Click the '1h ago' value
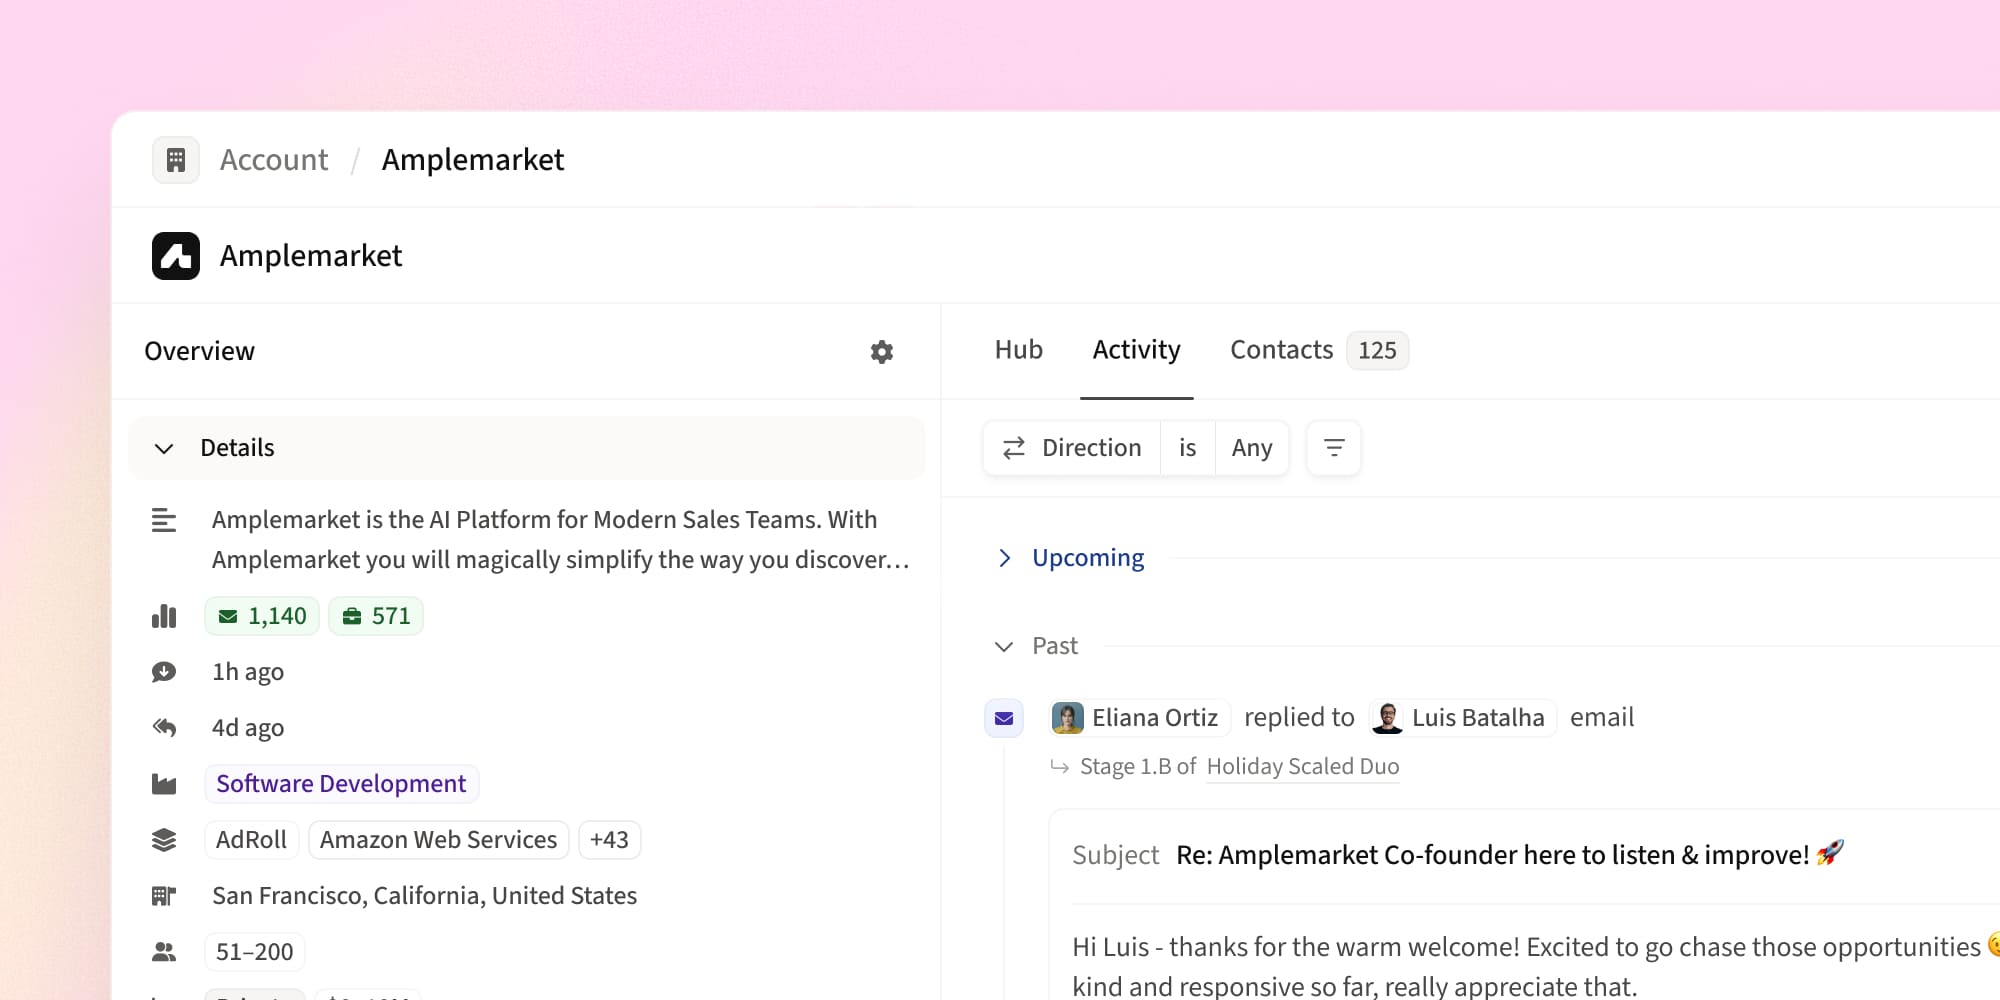Image resolution: width=2000 pixels, height=1000 pixels. click(248, 672)
